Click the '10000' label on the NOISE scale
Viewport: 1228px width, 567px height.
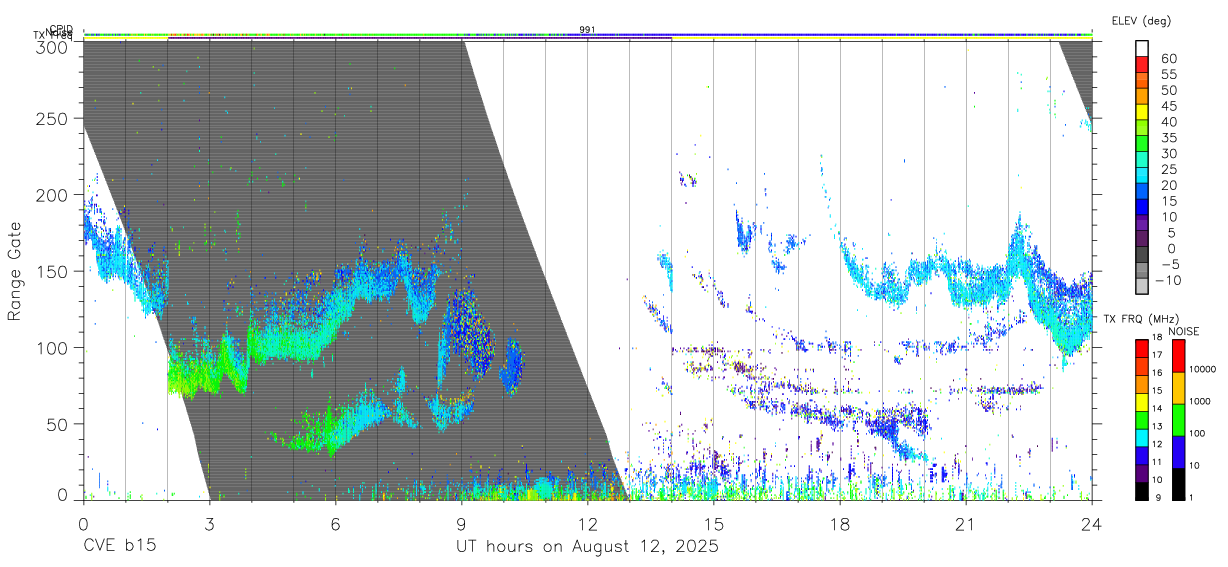tap(1204, 369)
